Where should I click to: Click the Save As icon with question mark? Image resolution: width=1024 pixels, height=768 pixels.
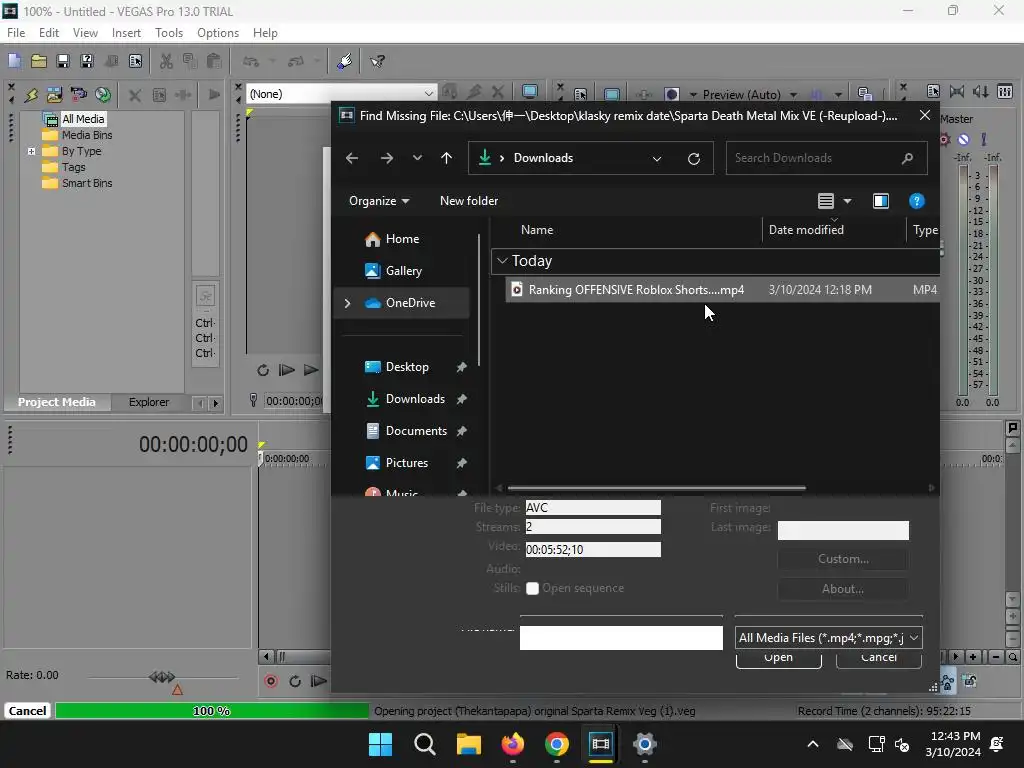click(87, 61)
